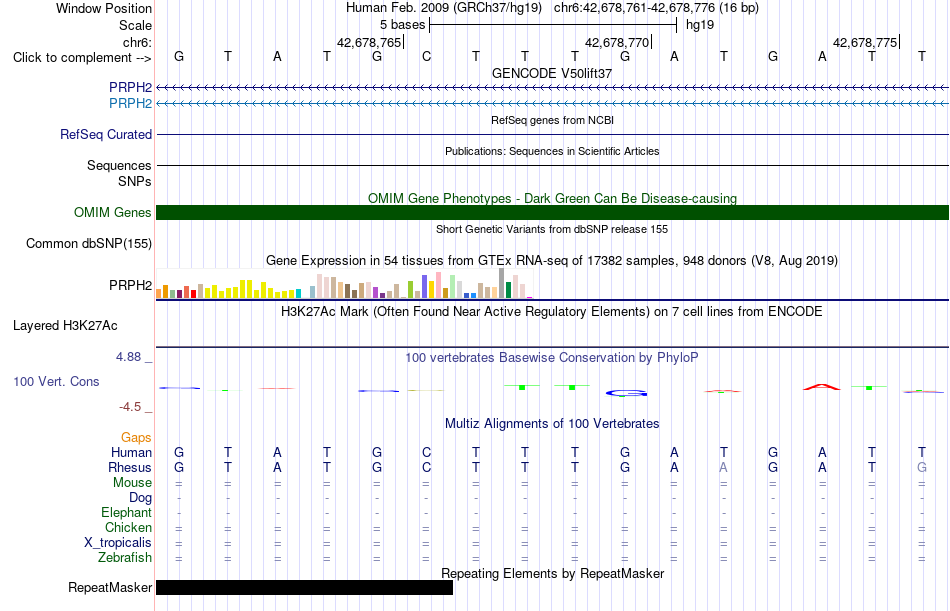
Task: Click the dark blue PRPH2 gene arrow line
Action: (x=552, y=88)
